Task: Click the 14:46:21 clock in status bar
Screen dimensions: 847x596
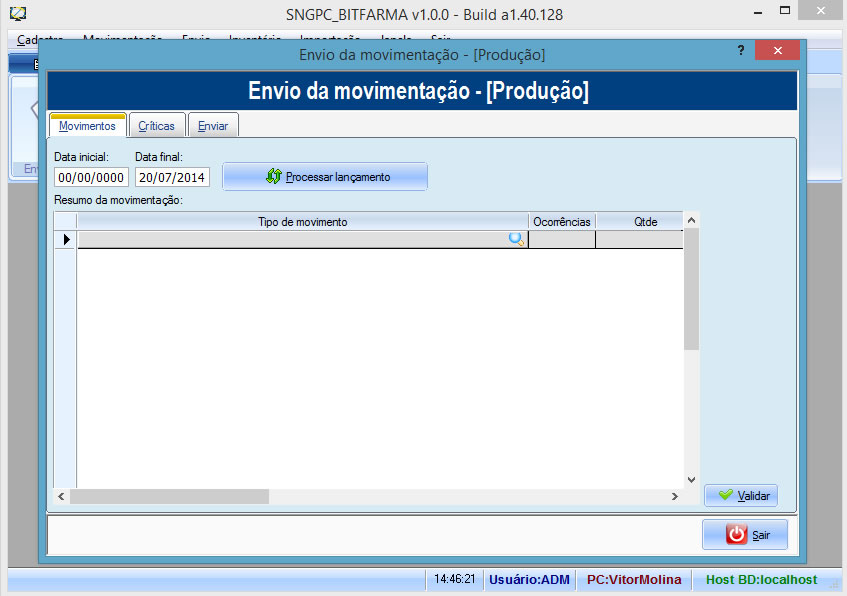Action: tap(455, 579)
